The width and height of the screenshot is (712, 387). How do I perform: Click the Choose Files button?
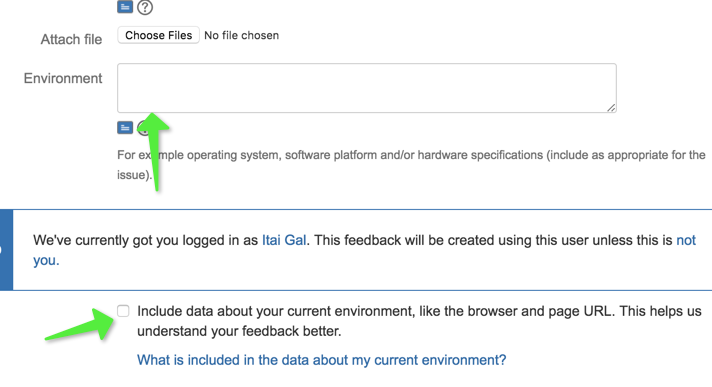click(158, 35)
